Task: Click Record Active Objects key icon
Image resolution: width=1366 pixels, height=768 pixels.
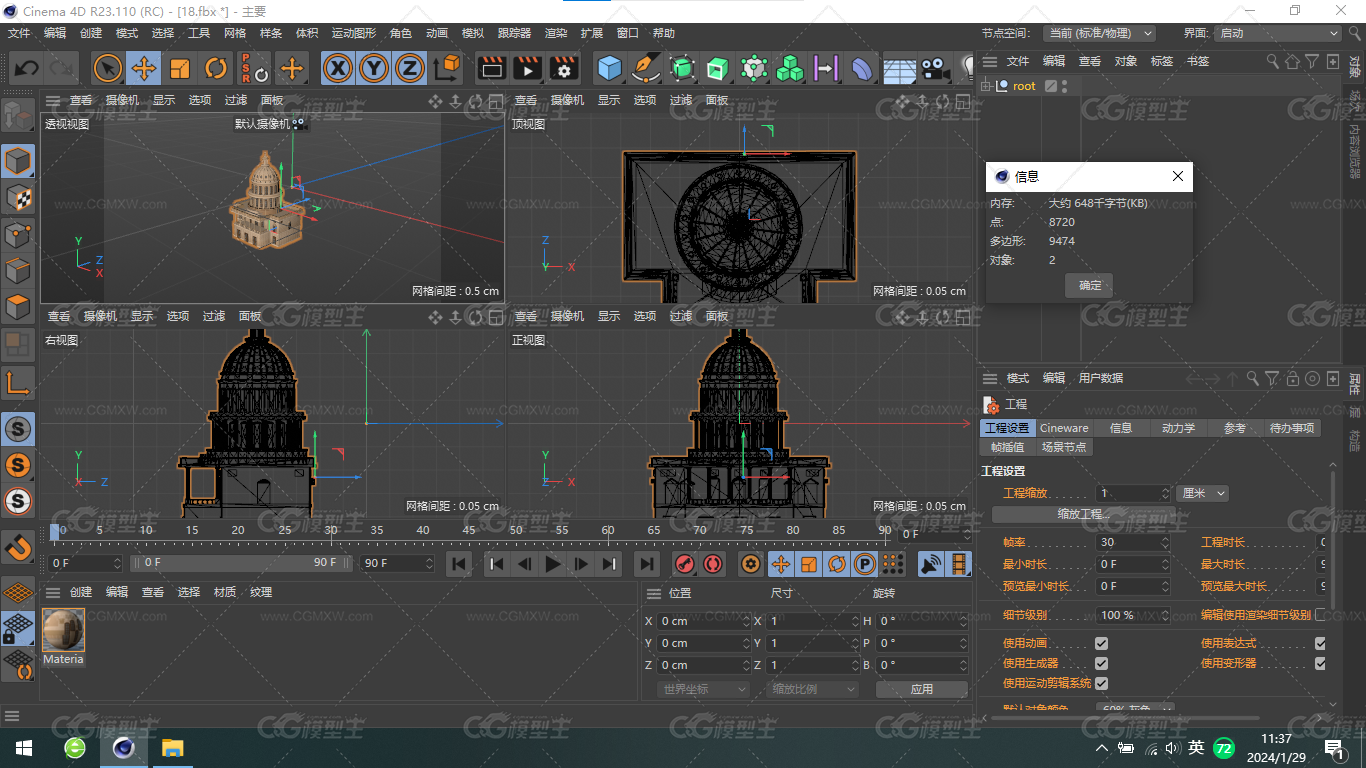Action: (684, 564)
